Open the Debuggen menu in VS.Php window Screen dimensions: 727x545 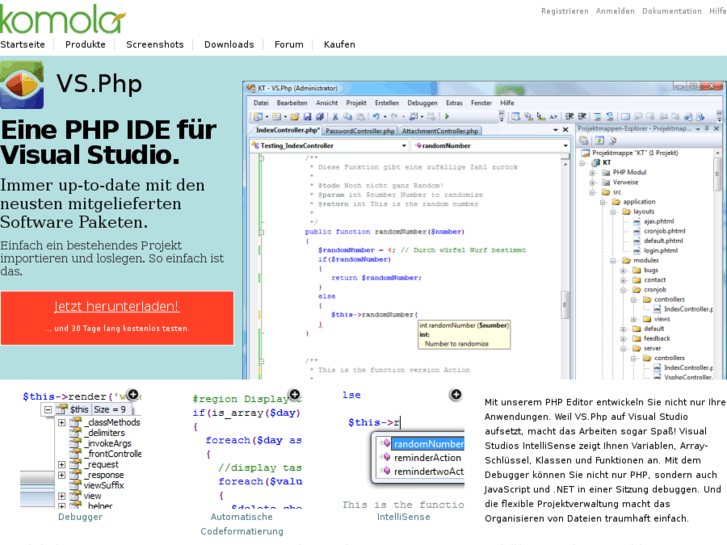[x=422, y=103]
